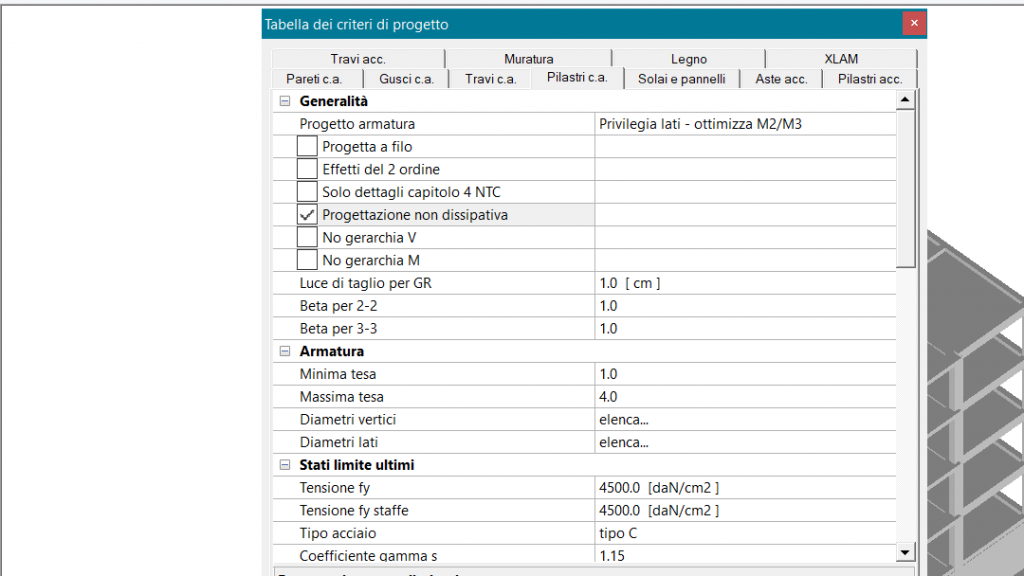Screen dimensions: 1024x576
Task: Open Diametri lati elenca... list
Action: pos(745,442)
